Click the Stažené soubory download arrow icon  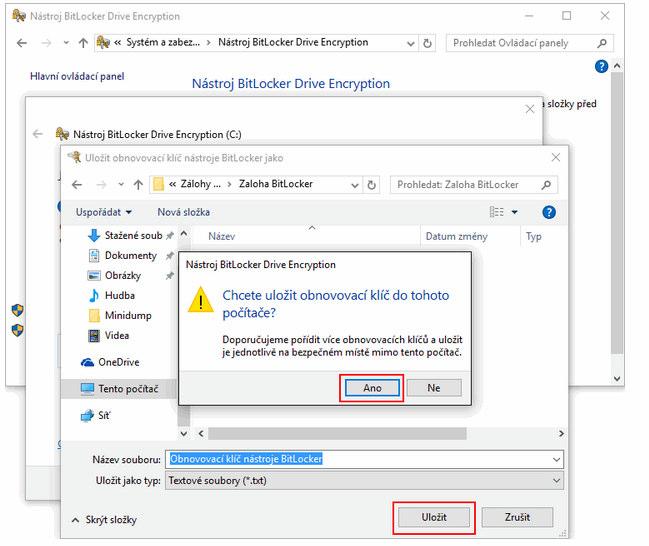click(94, 236)
